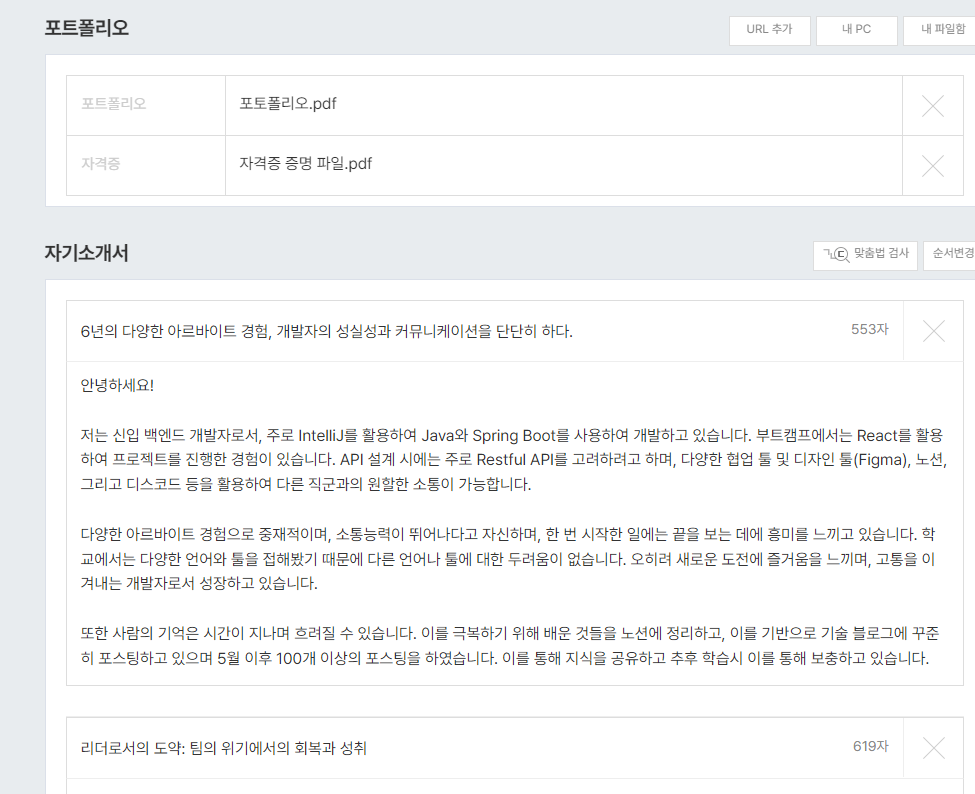Place cursor in the 안녕하세요! greeting line
Viewport: 975px width, 794px height.
[x=118, y=385]
